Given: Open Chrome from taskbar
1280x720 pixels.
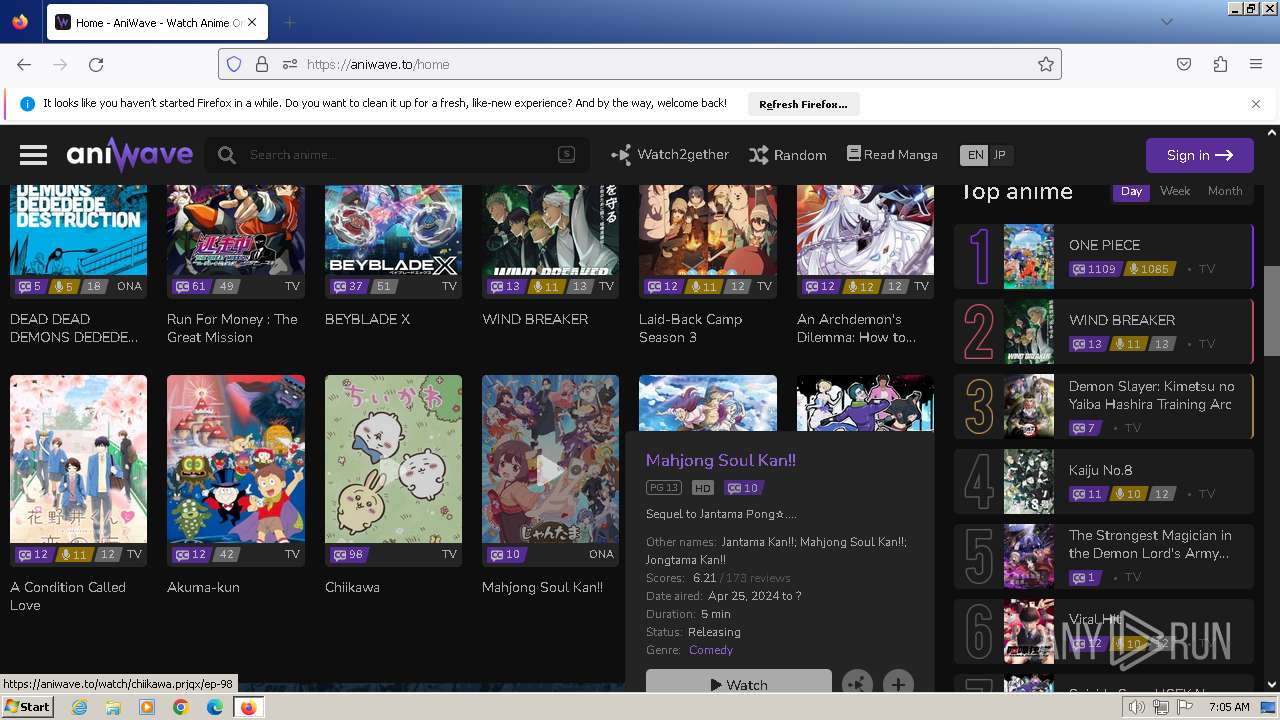Looking at the screenshot, I should coord(180,707).
